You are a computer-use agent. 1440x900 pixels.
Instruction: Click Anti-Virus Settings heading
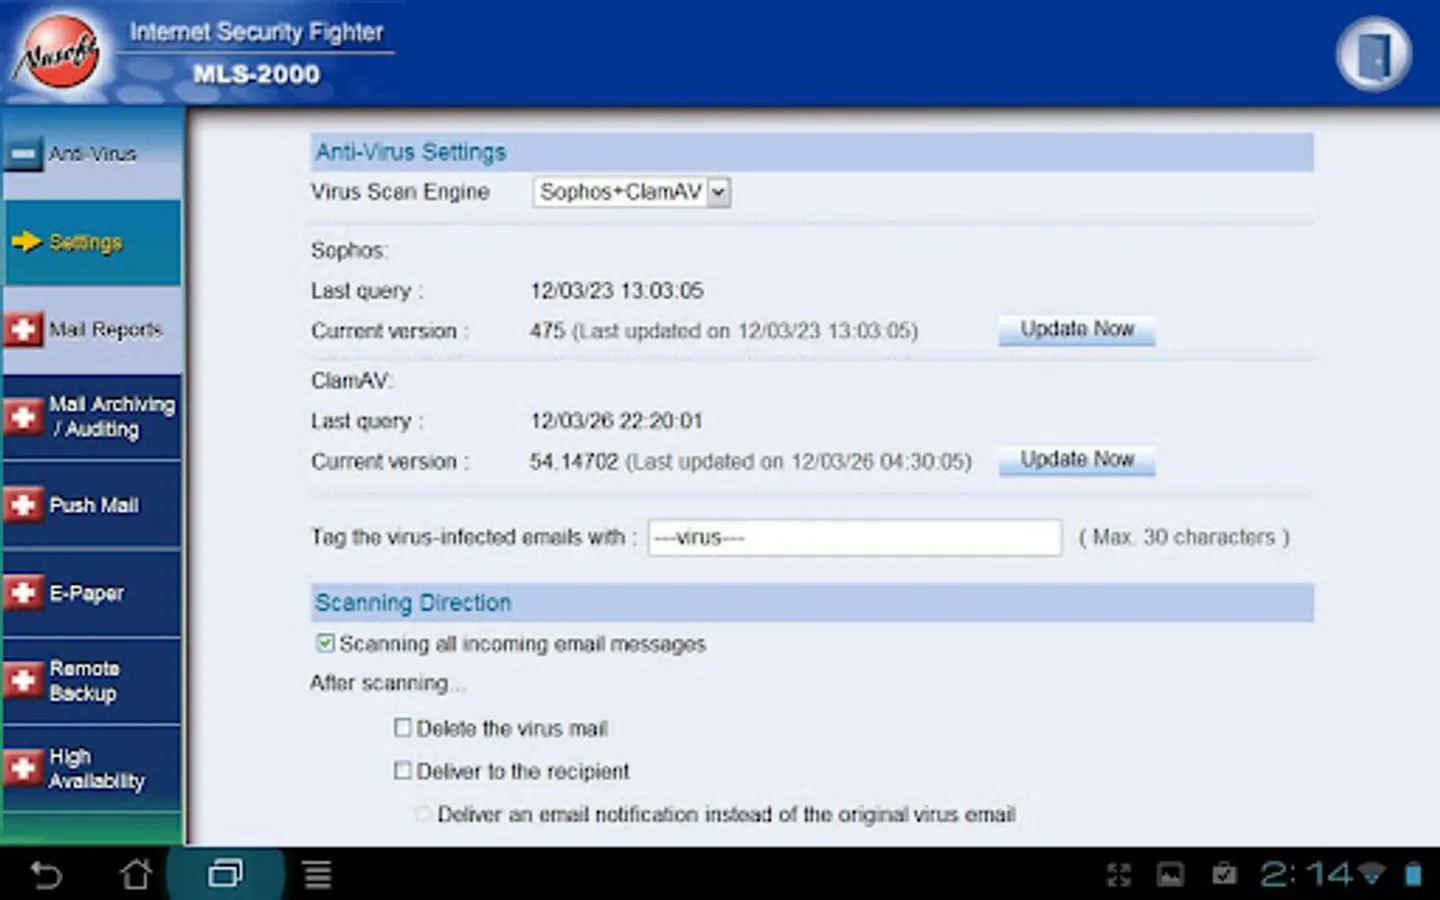pos(411,152)
